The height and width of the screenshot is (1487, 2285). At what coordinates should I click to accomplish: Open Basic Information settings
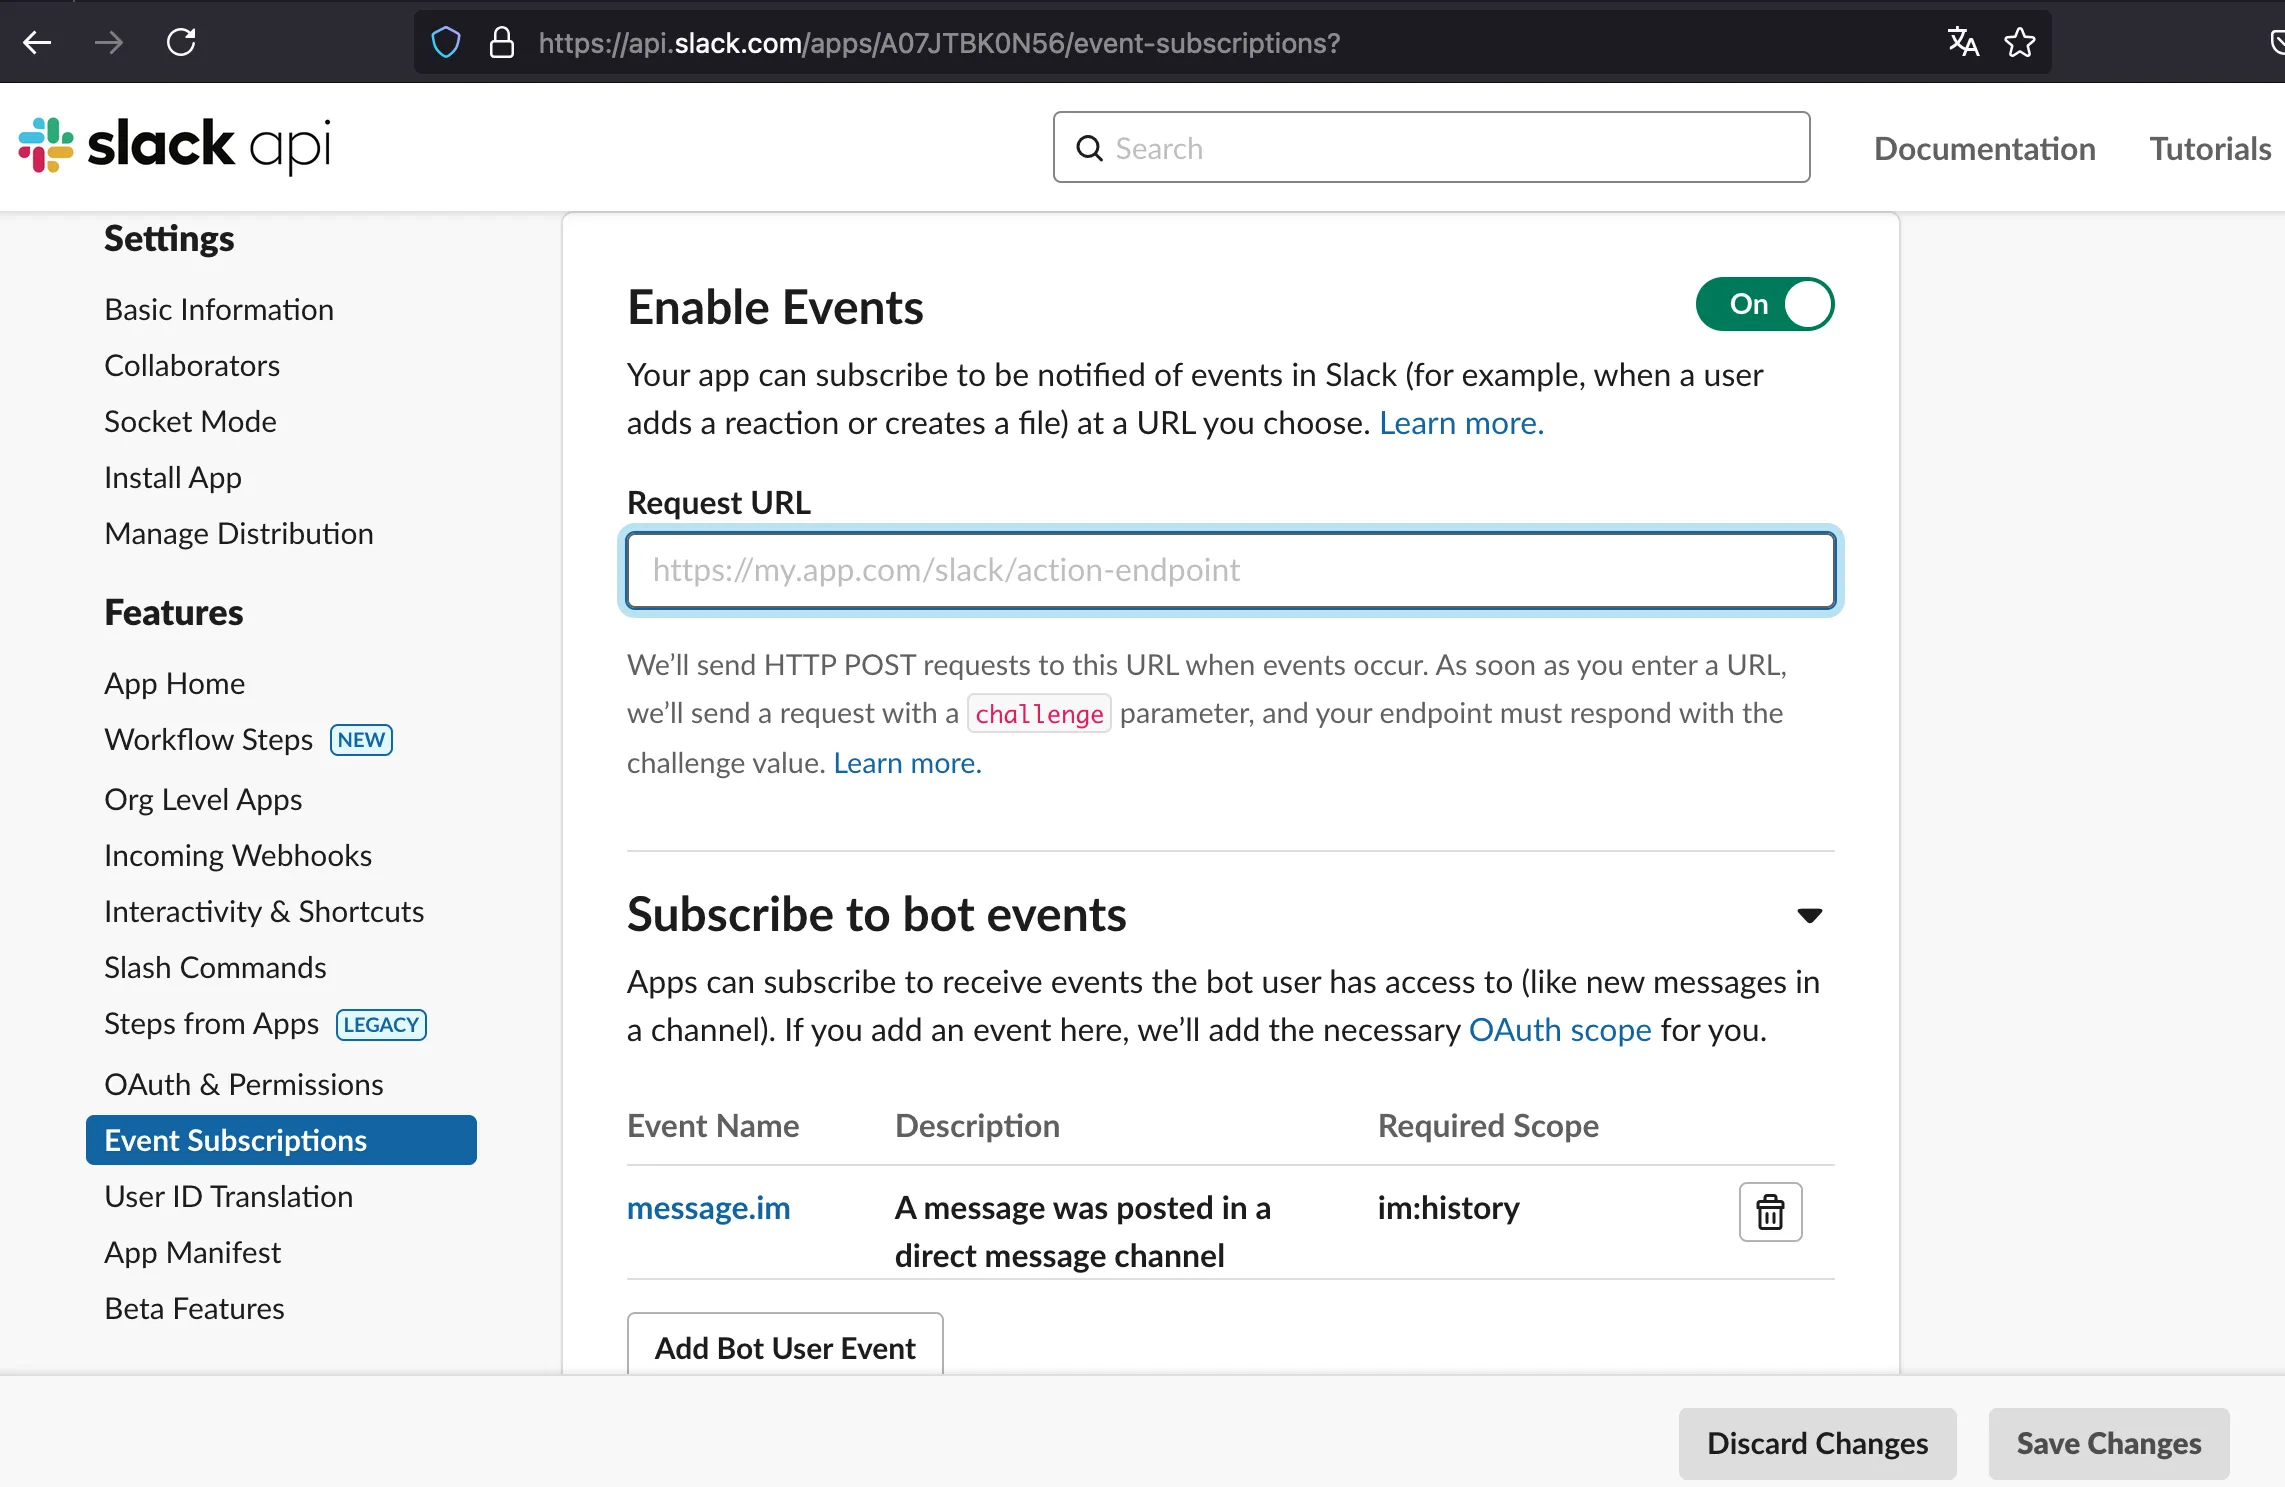point(219,309)
